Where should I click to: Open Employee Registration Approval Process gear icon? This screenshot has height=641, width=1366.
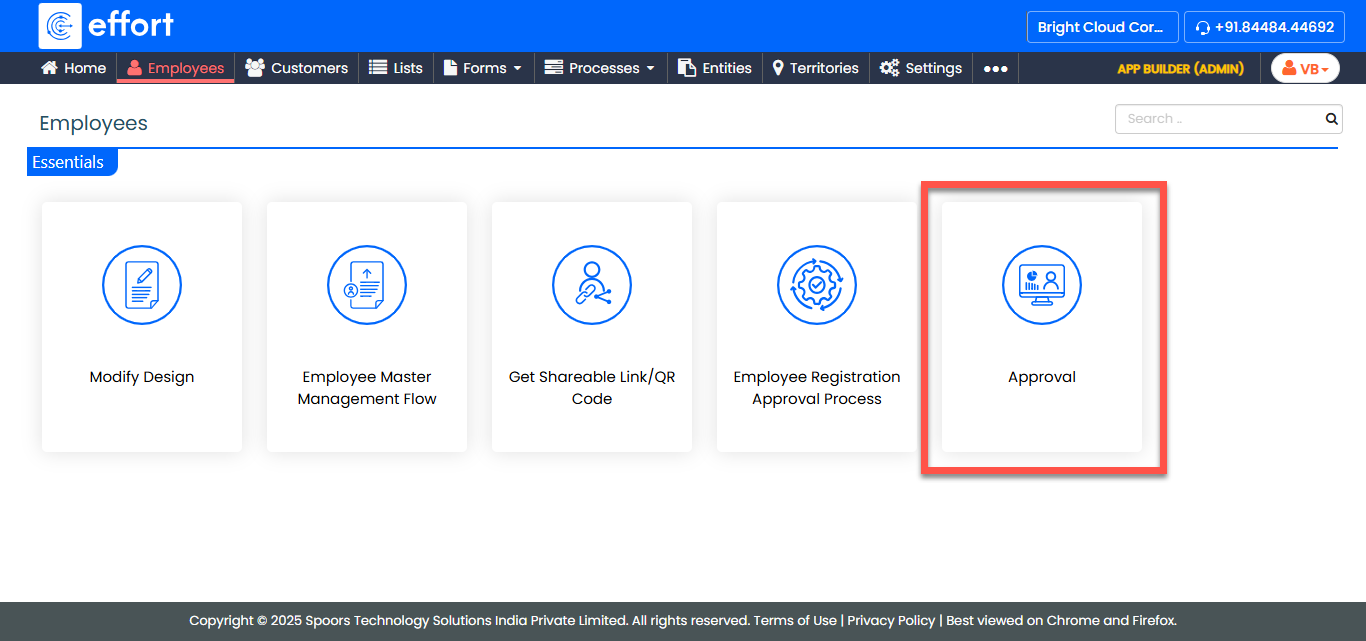point(817,285)
